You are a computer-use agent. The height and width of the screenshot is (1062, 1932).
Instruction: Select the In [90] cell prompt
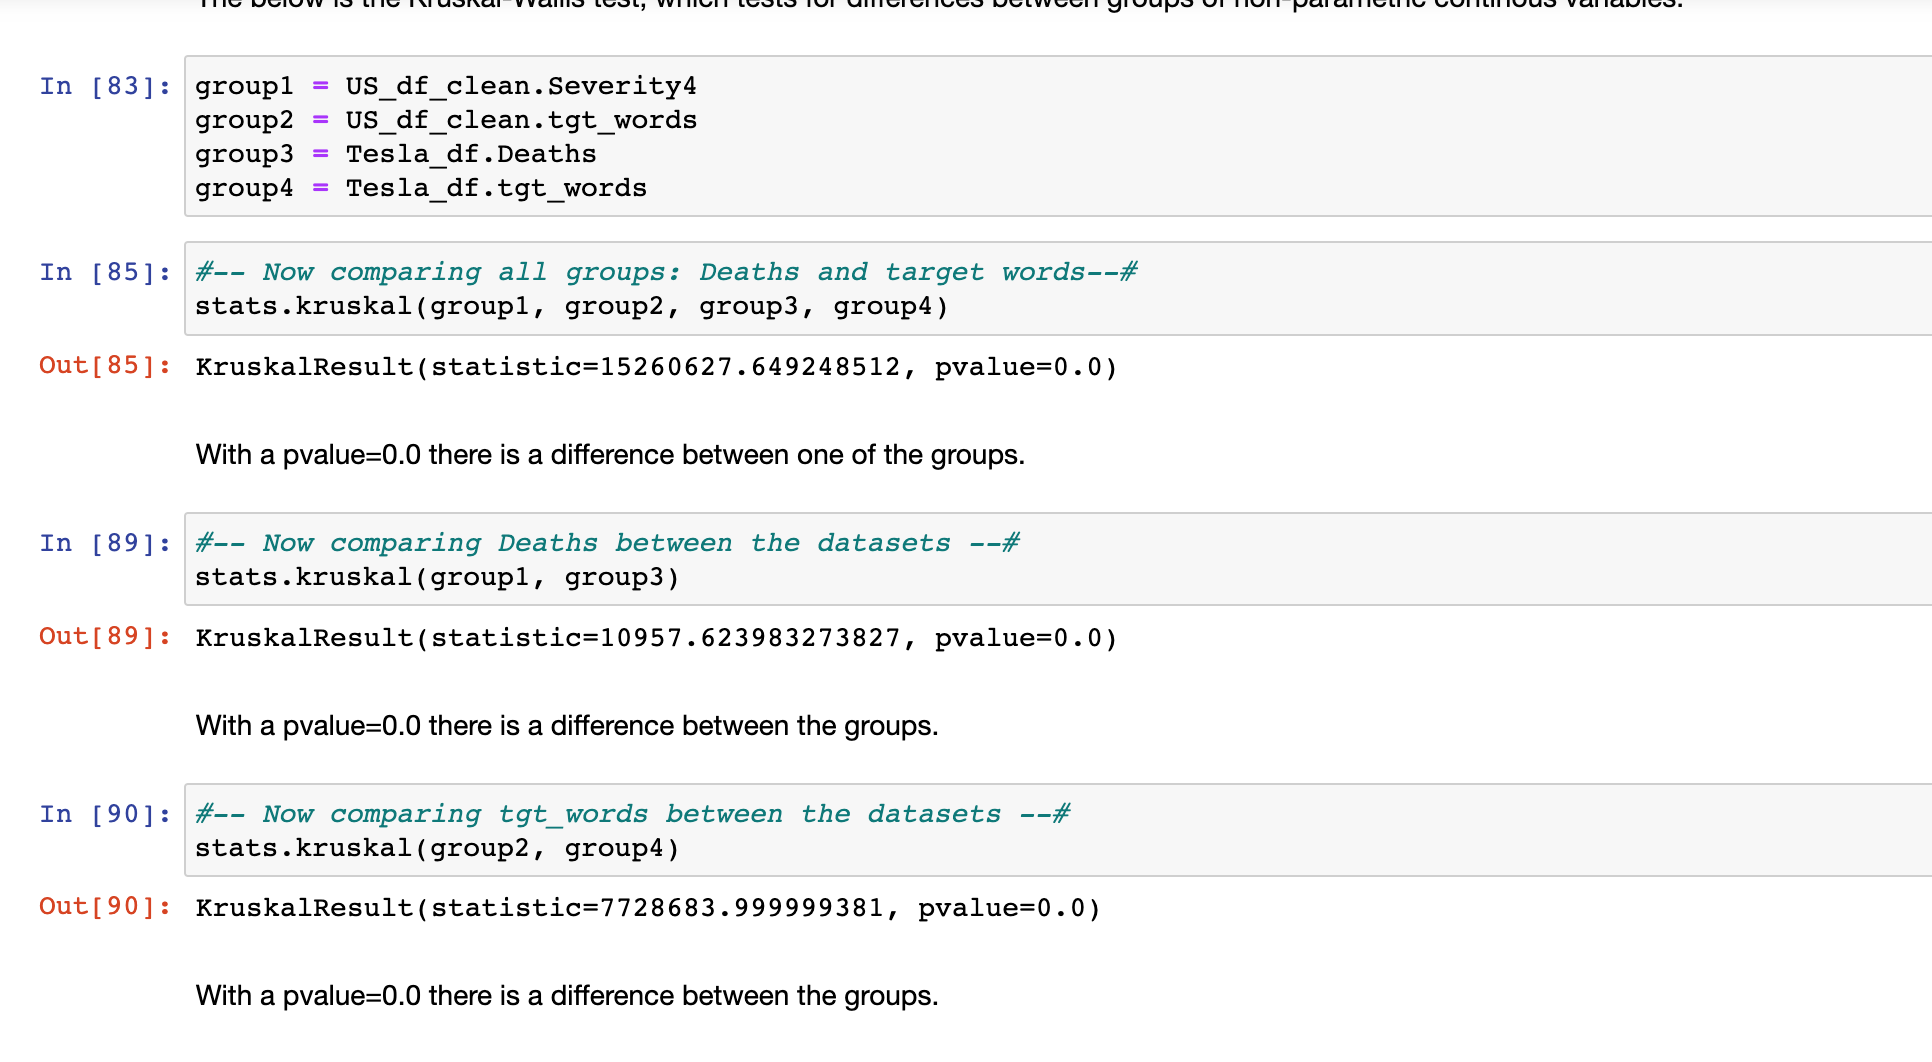point(104,815)
